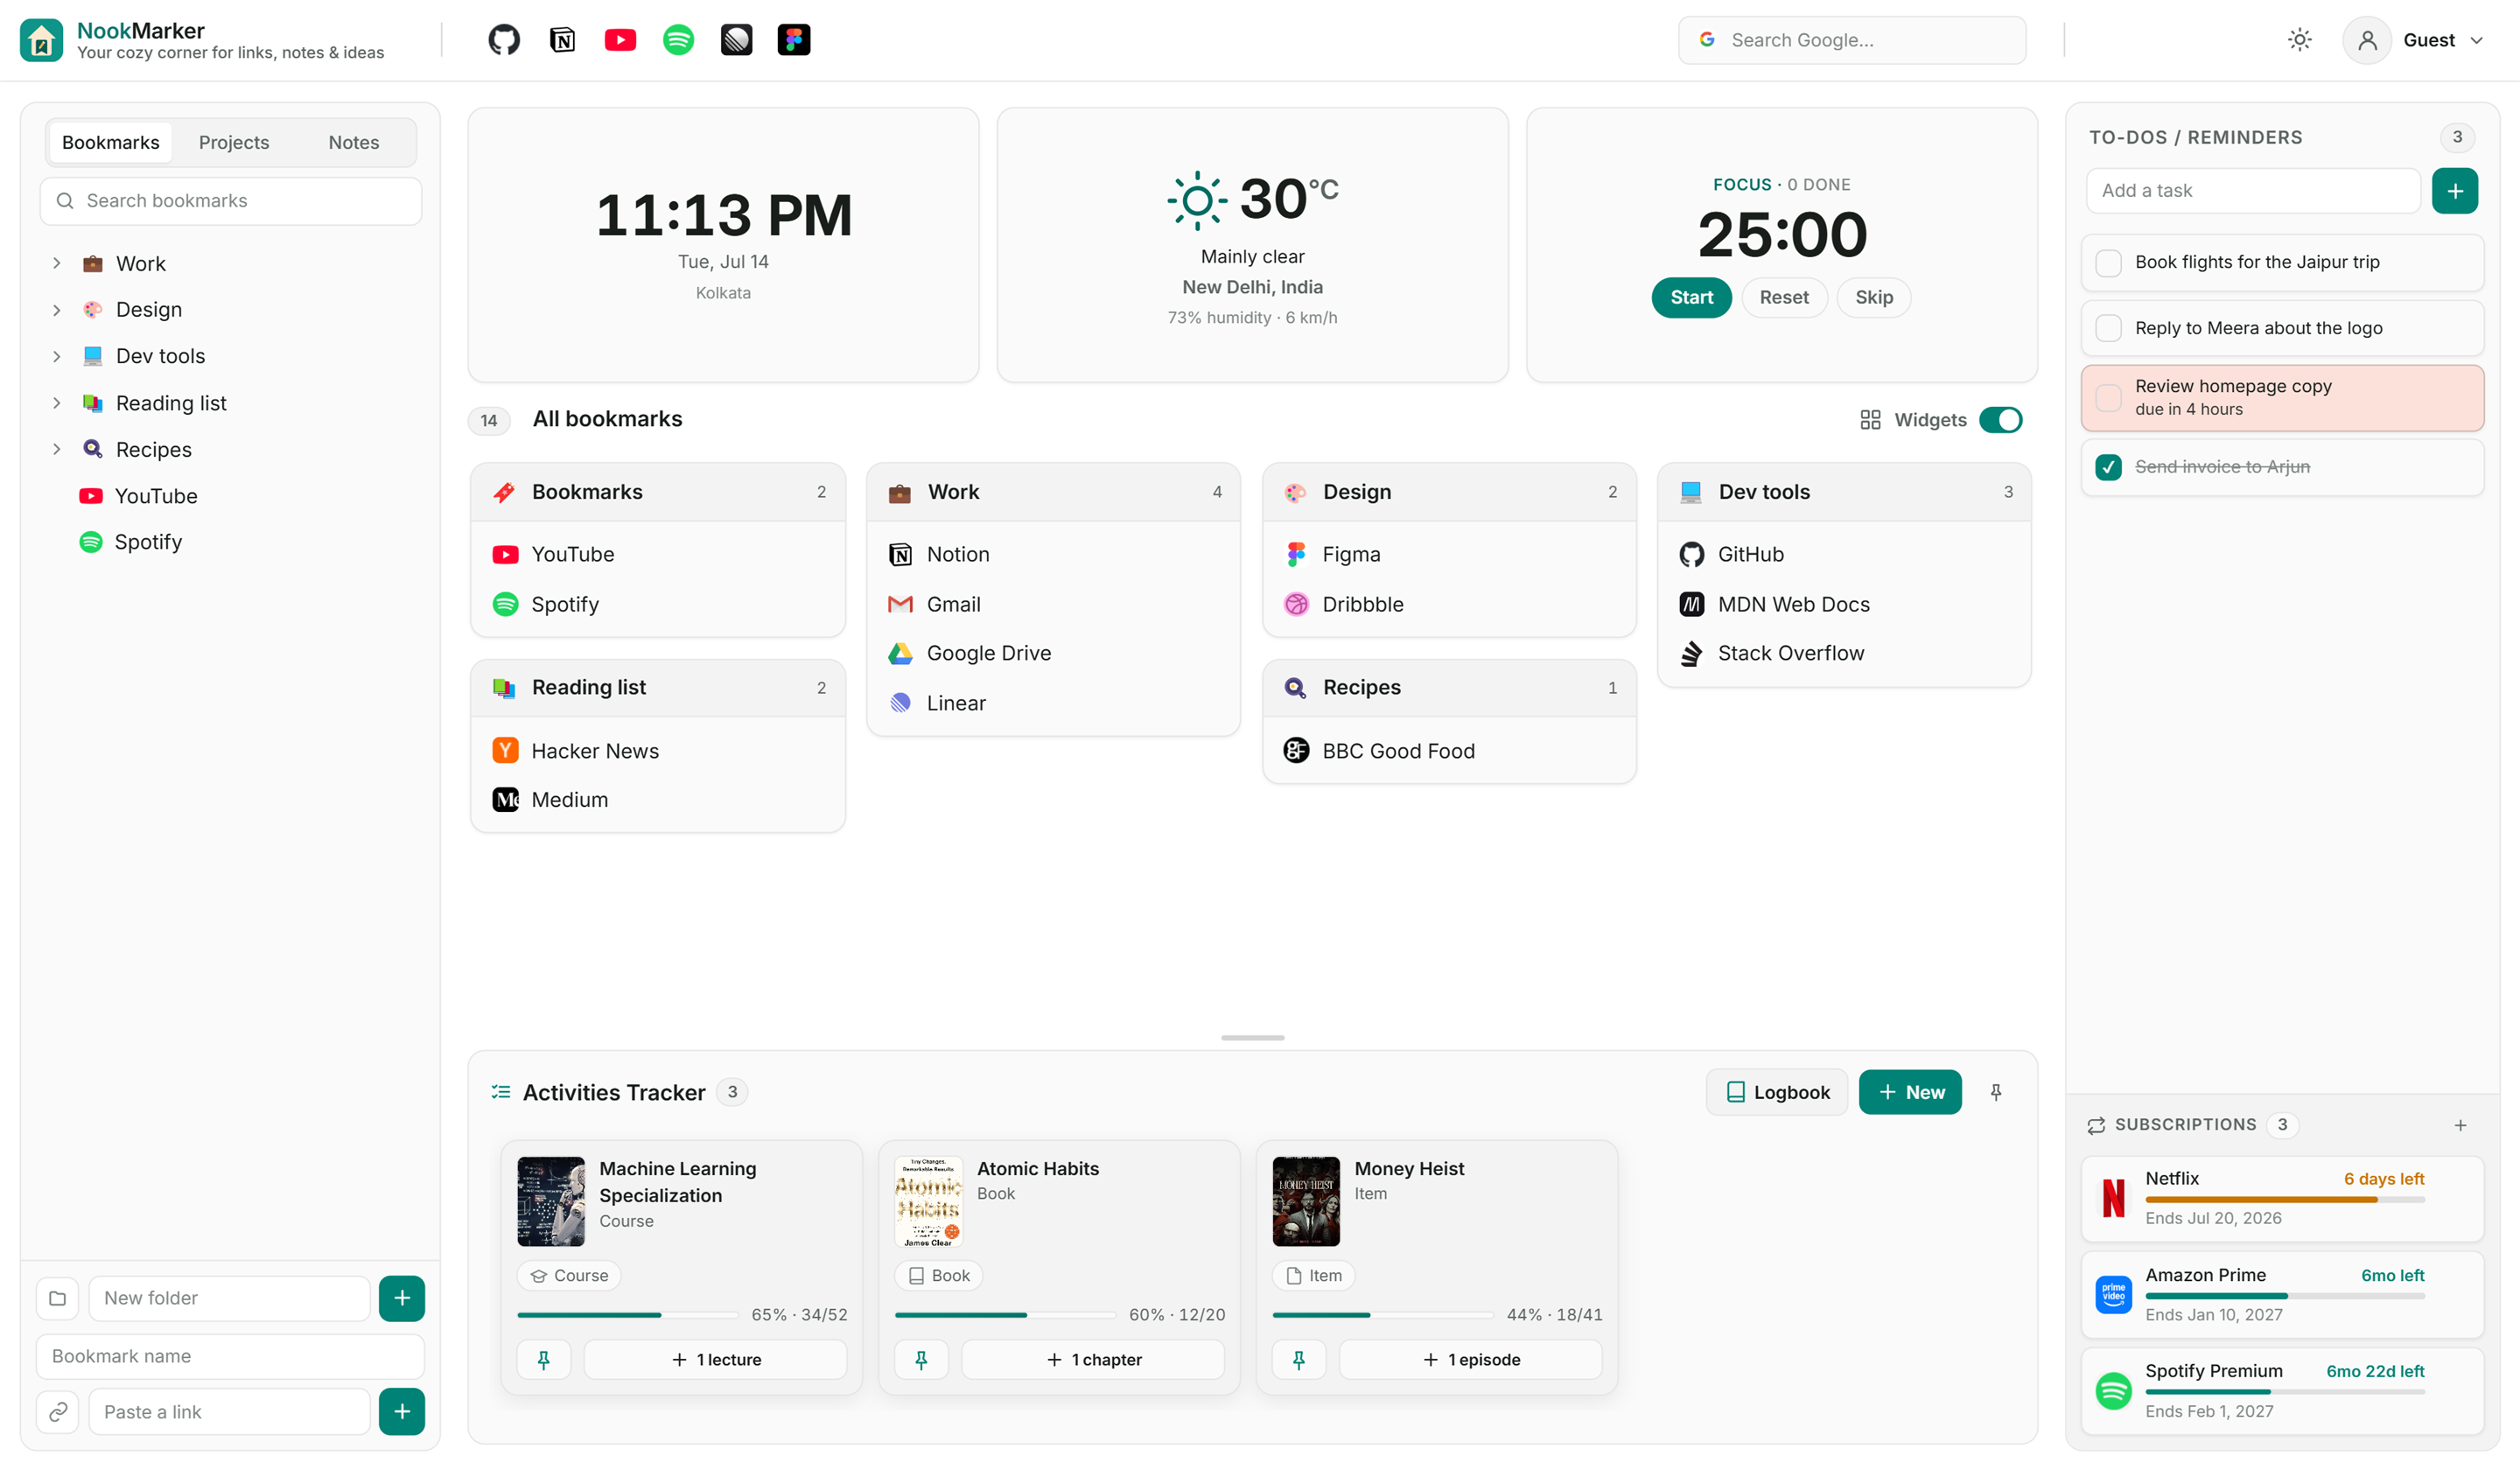
Task: Focus the Search Google field
Action: 1852,40
